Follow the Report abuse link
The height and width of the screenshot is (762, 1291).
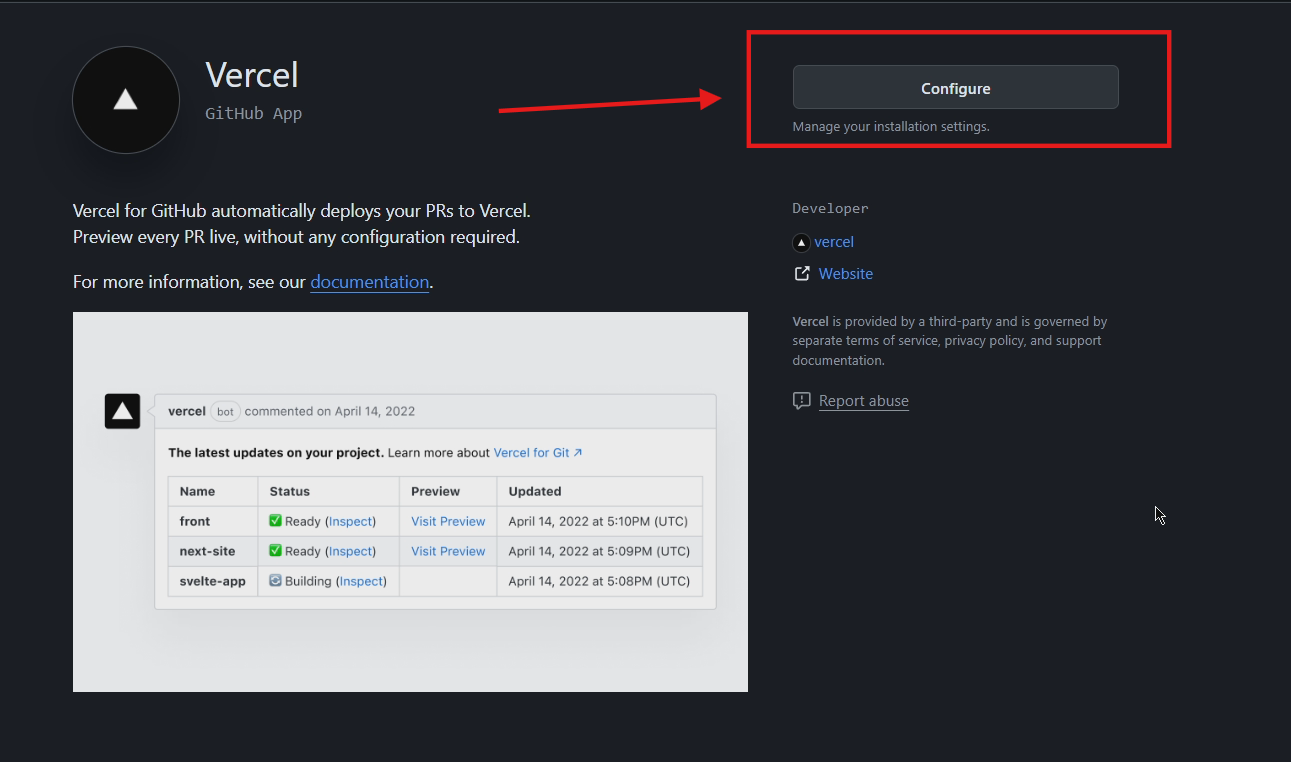[x=864, y=401]
